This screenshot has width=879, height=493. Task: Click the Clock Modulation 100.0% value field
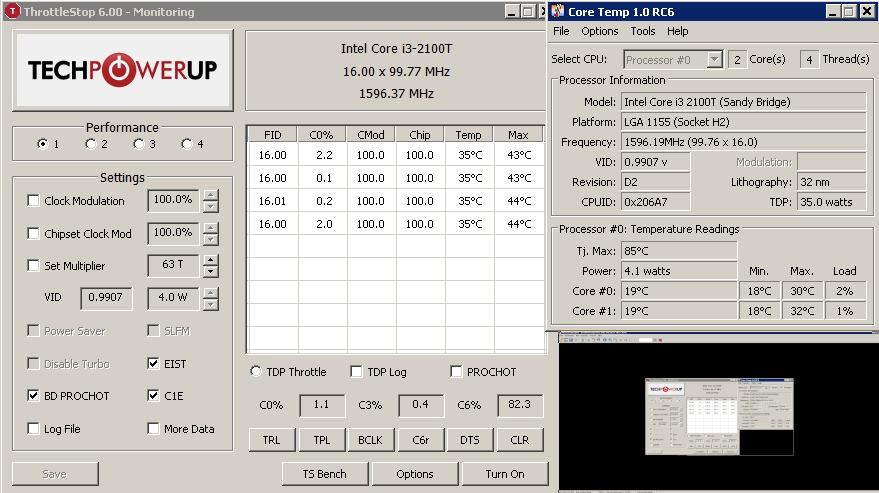(x=173, y=200)
